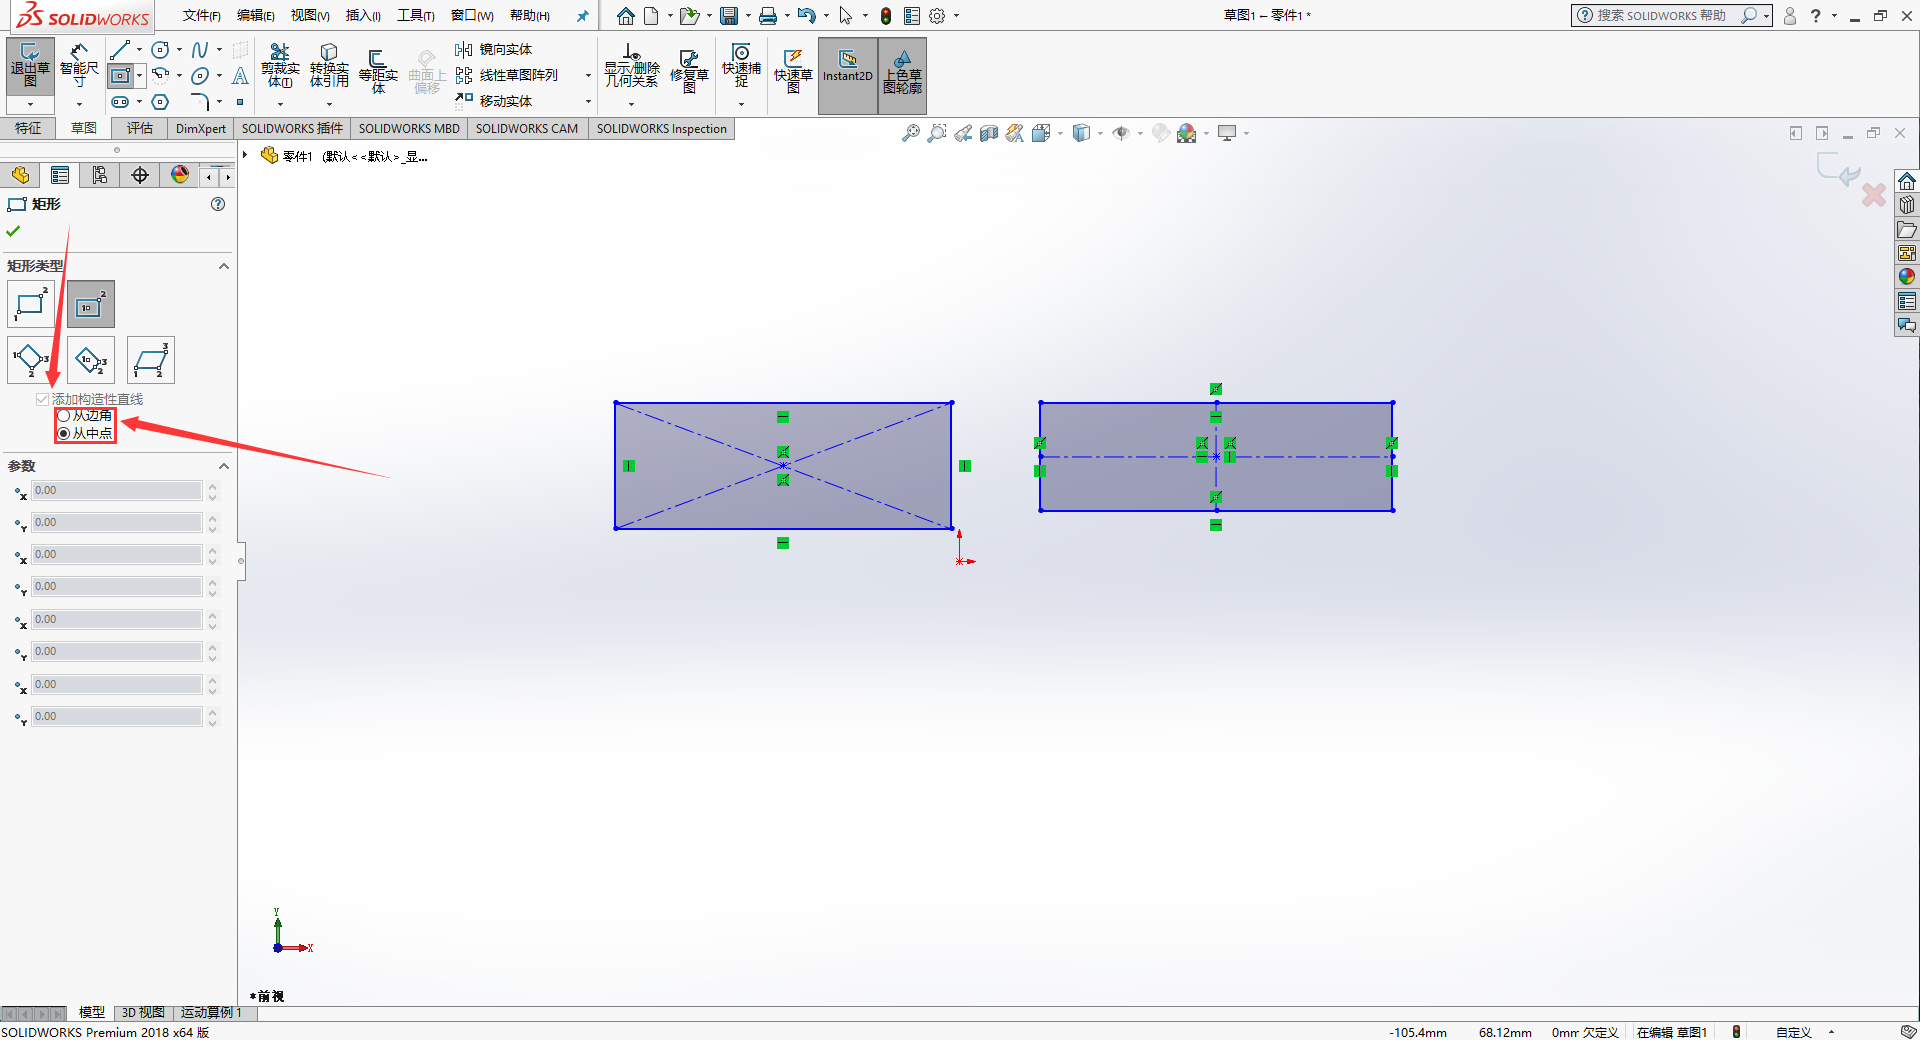Increment the first Y parameter spinner
This screenshot has width=1920, height=1040.
(212, 518)
